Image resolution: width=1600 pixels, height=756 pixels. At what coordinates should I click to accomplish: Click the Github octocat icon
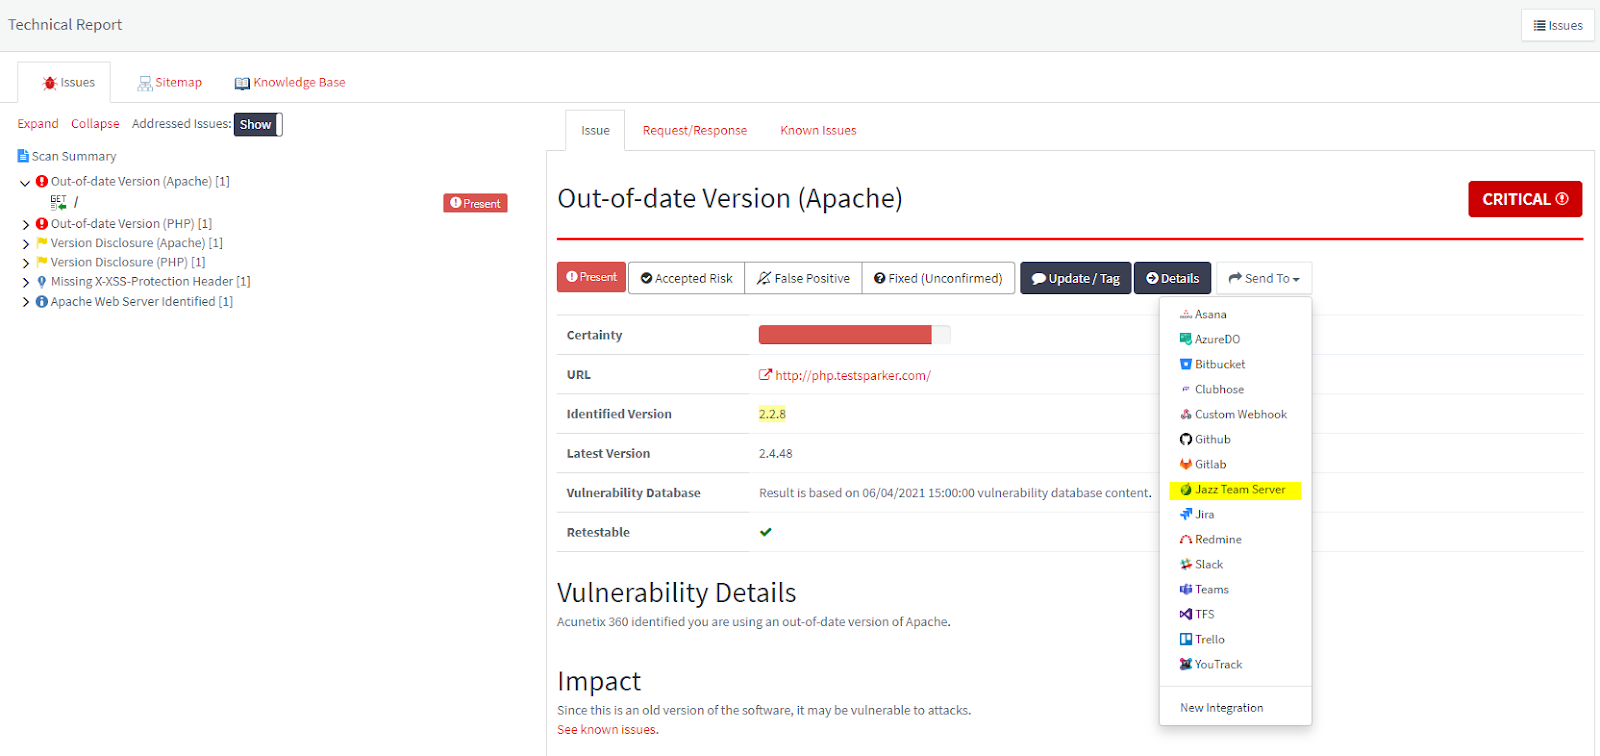click(1186, 439)
